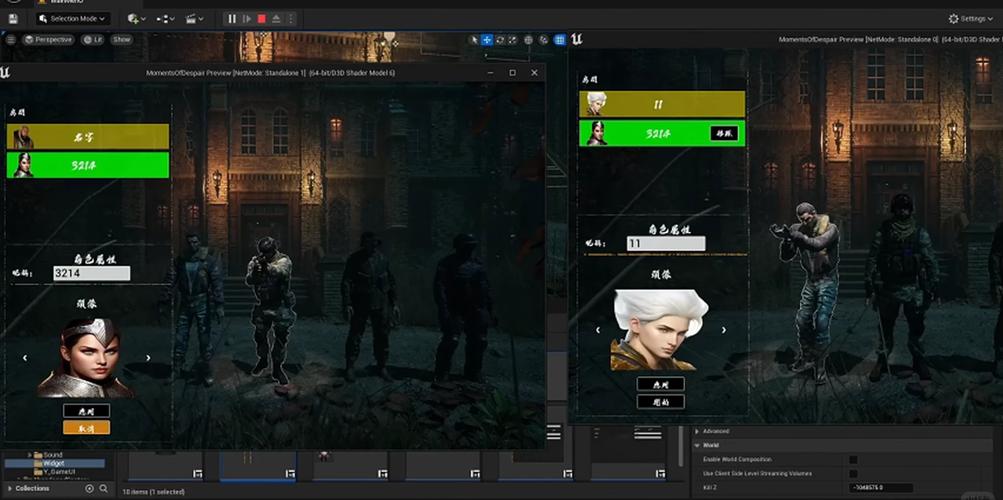Toggle grid snapping in the viewport
Screen dimensions: 1003x500
point(560,40)
